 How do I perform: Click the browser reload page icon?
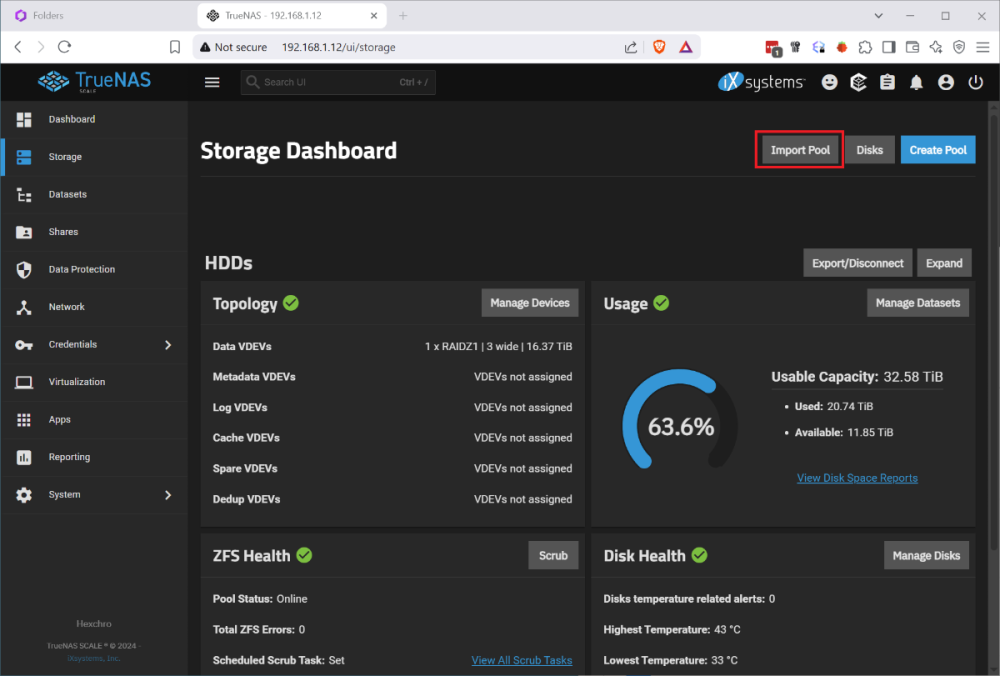click(65, 47)
